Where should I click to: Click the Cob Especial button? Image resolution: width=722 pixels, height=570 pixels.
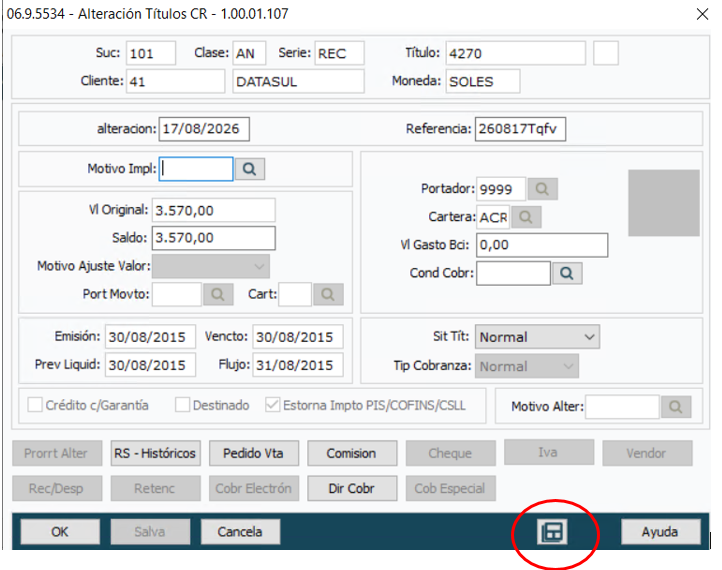pyautogui.click(x=450, y=488)
